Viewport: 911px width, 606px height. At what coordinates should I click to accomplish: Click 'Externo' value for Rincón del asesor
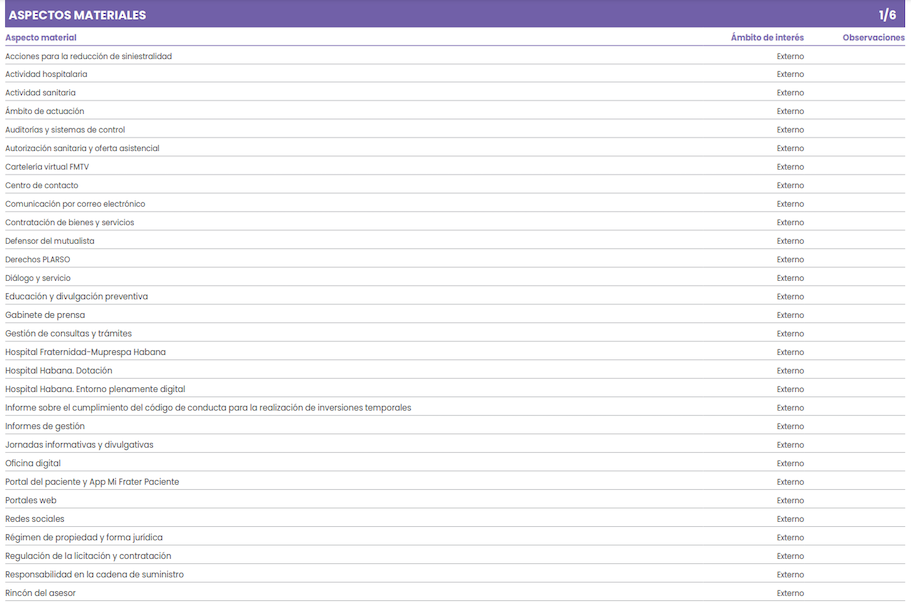pos(790,594)
